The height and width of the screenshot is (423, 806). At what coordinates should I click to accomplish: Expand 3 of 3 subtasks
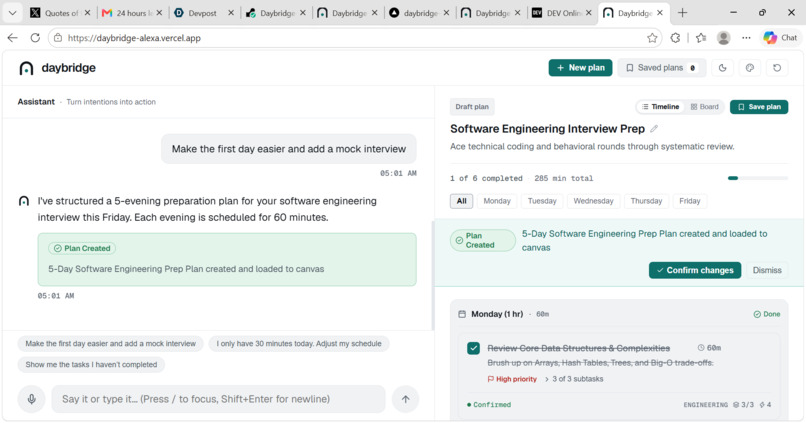[574, 379]
